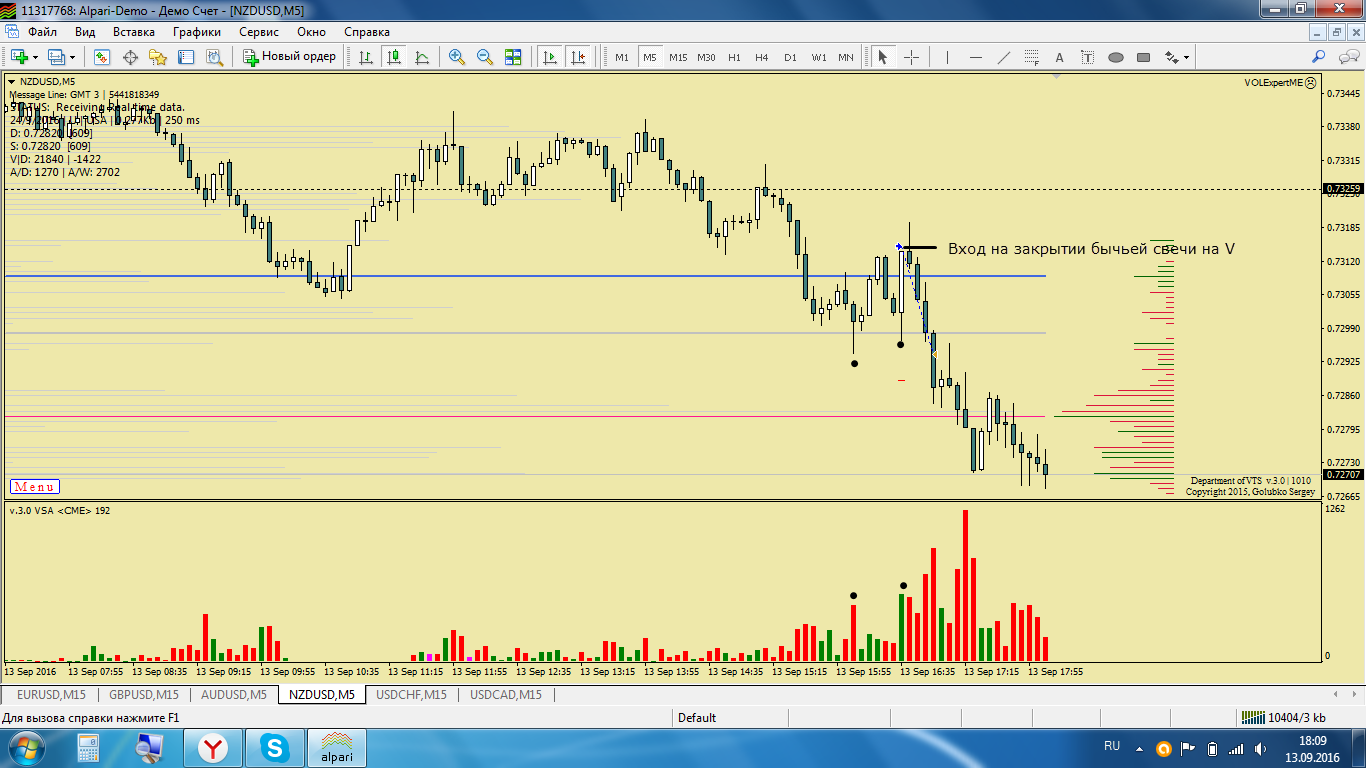Zoom in the chart
Screen dimensions: 1366x768
pyautogui.click(x=457, y=57)
